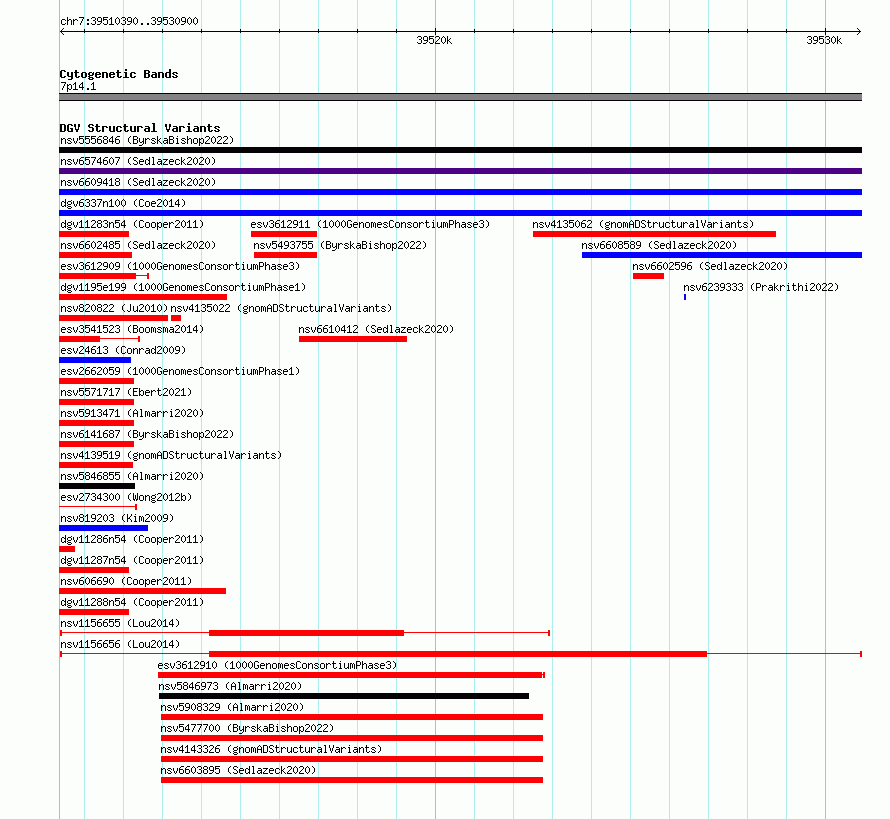Open nsv1156656 (Lou2014) label
This screenshot has height=819, width=890.
[x=120, y=644]
